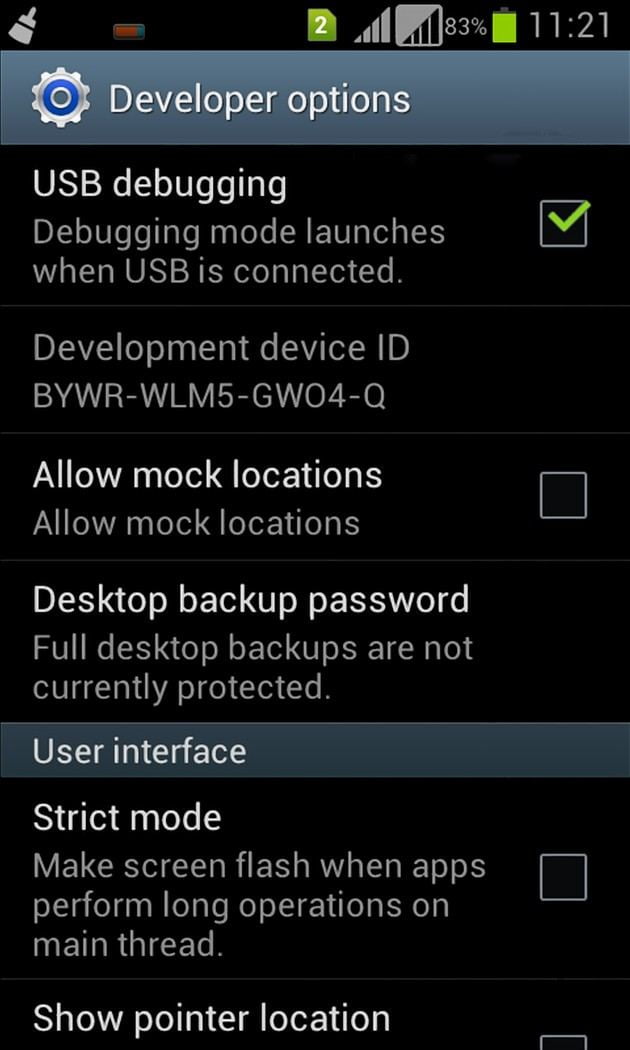The width and height of the screenshot is (630, 1050).
Task: Enable the Allow mock locations checkbox
Action: [564, 495]
